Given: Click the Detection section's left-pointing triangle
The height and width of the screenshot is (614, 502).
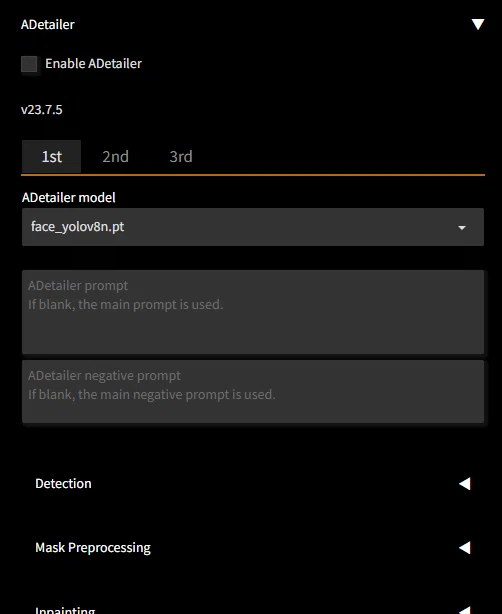Looking at the screenshot, I should 465,484.
